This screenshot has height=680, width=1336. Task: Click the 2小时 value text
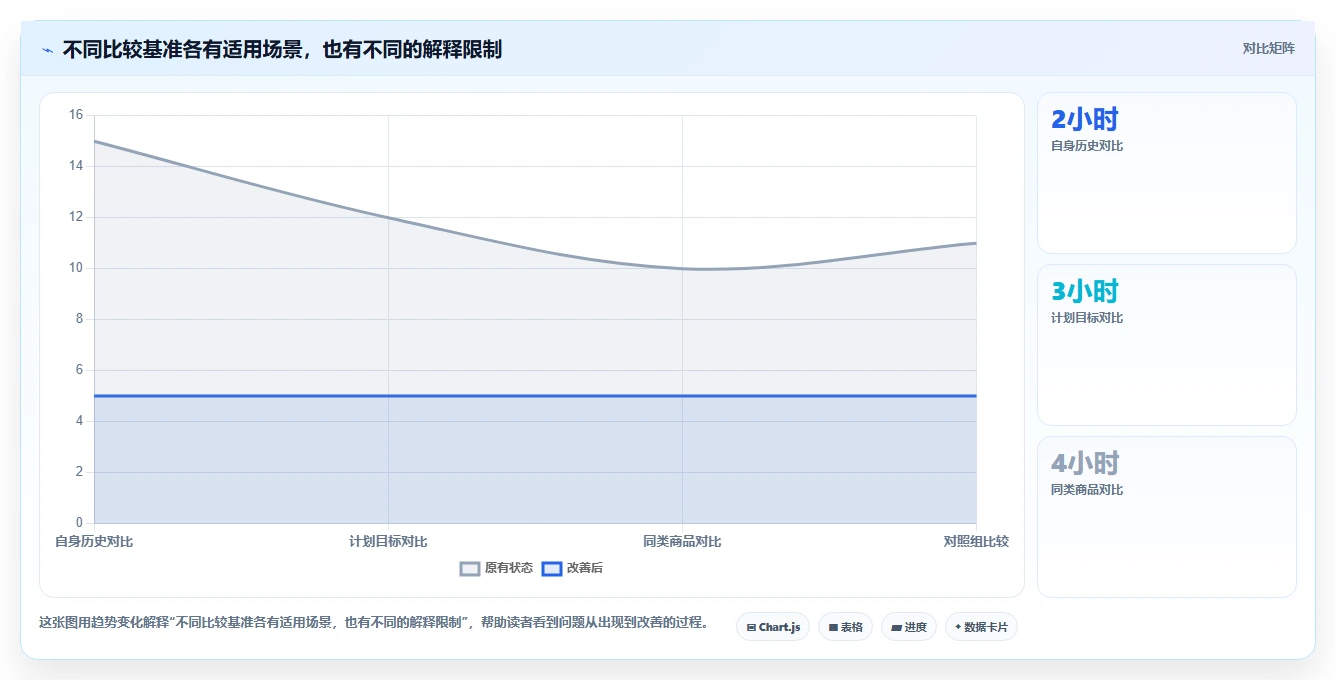1084,119
